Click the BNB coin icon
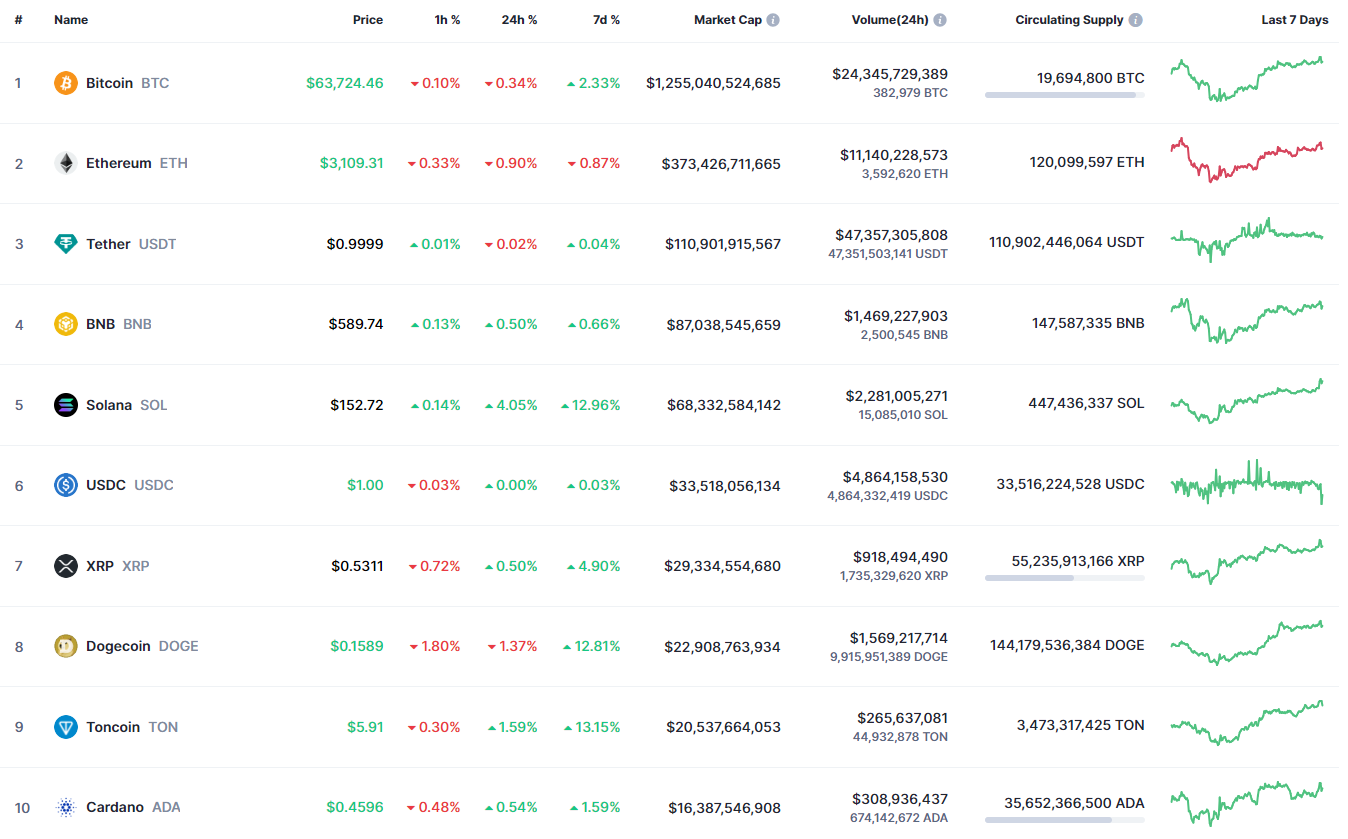 click(65, 324)
